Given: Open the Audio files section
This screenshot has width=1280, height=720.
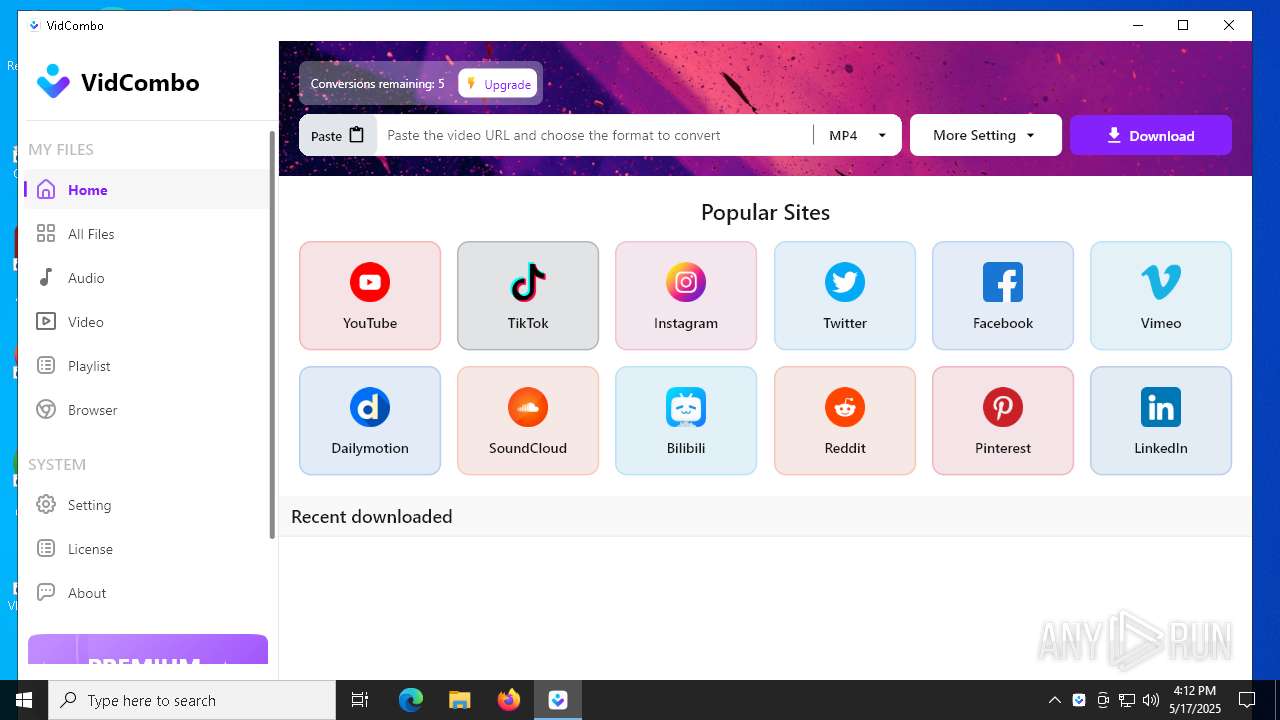Looking at the screenshot, I should pyautogui.click(x=146, y=278).
